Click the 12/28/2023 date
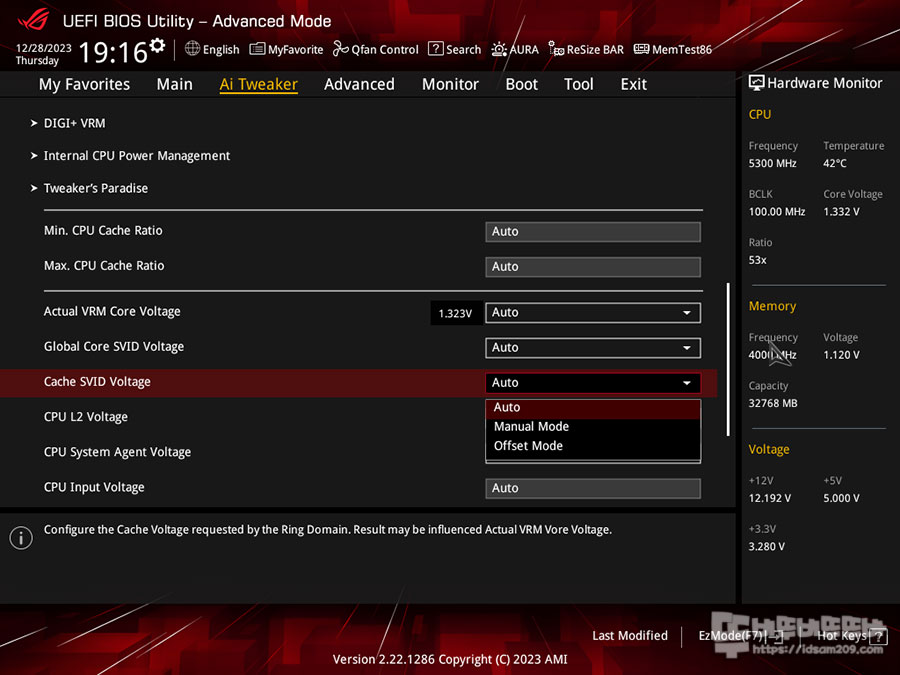 (x=44, y=48)
